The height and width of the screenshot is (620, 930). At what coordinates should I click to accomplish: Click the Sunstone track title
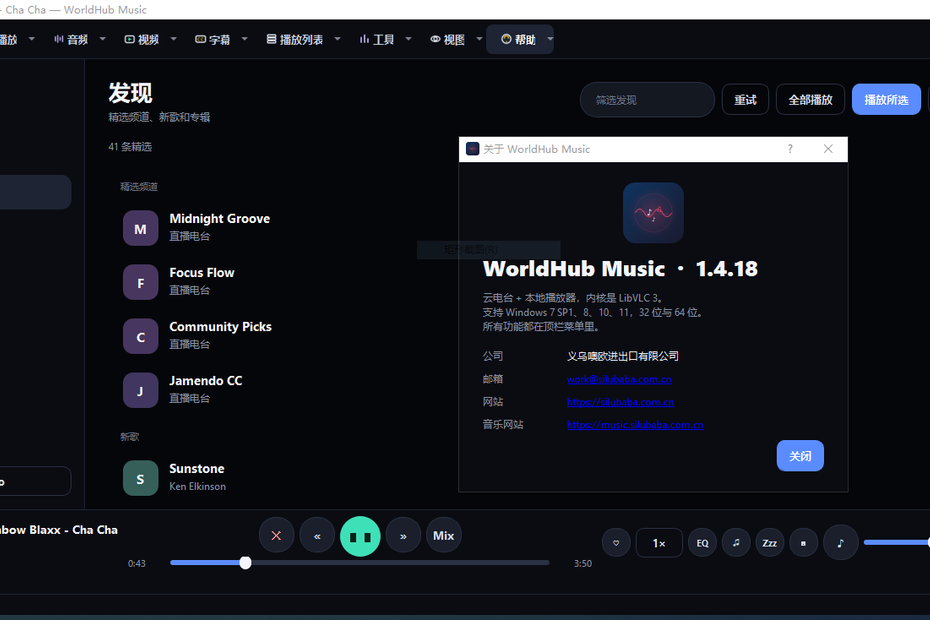(x=197, y=469)
